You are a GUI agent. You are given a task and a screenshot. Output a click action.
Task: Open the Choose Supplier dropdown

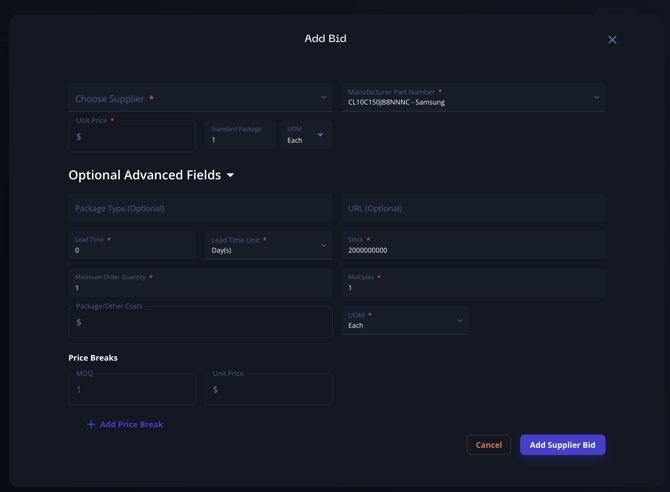coord(200,98)
